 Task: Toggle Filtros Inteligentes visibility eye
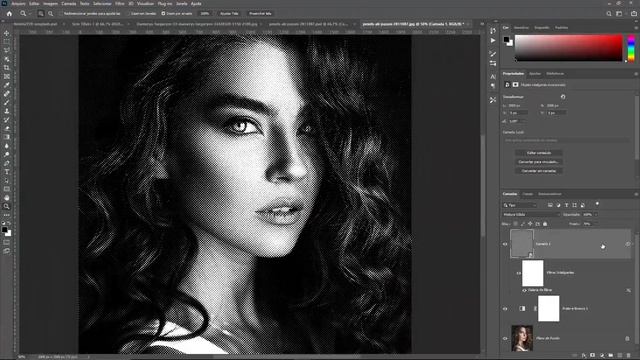click(518, 273)
